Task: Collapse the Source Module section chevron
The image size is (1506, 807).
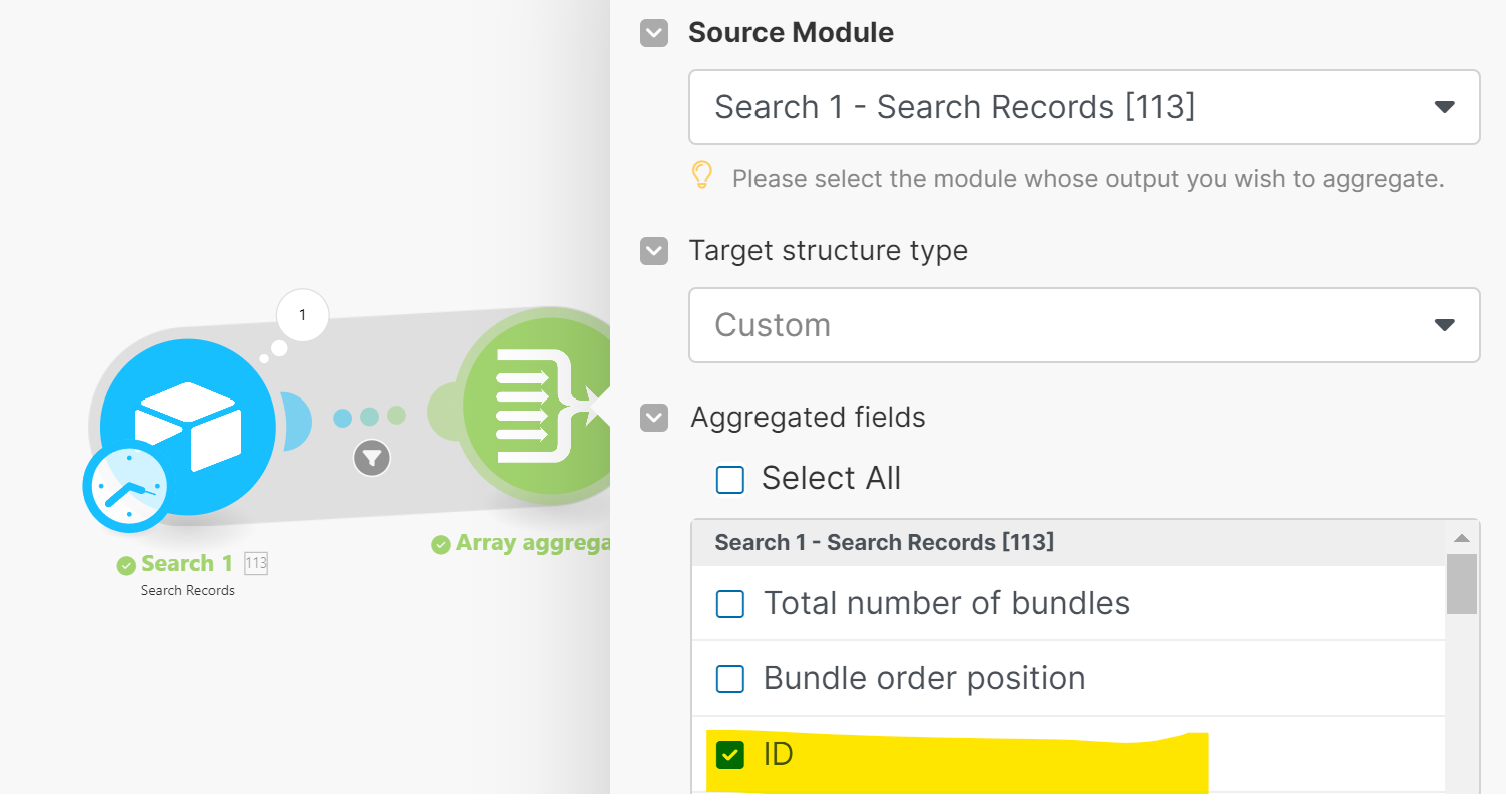Action: point(654,33)
